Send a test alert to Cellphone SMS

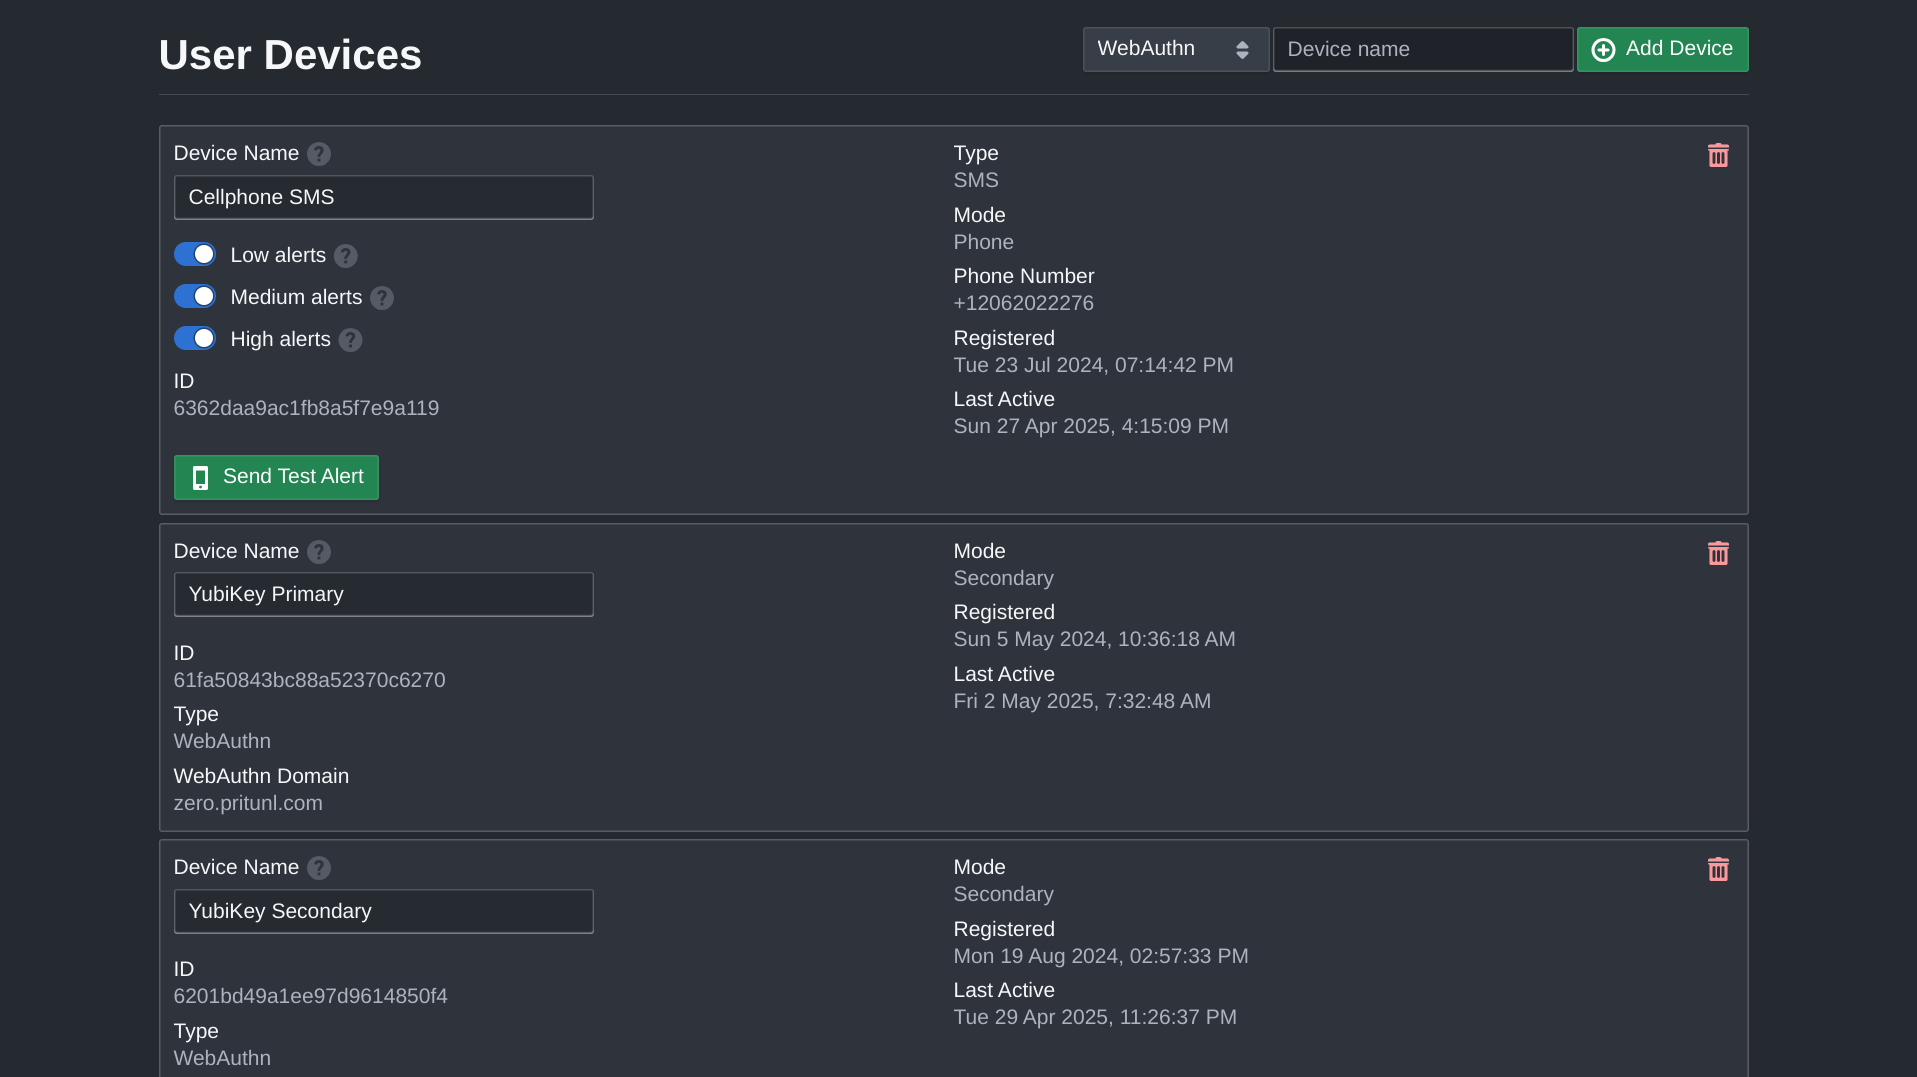tap(276, 477)
